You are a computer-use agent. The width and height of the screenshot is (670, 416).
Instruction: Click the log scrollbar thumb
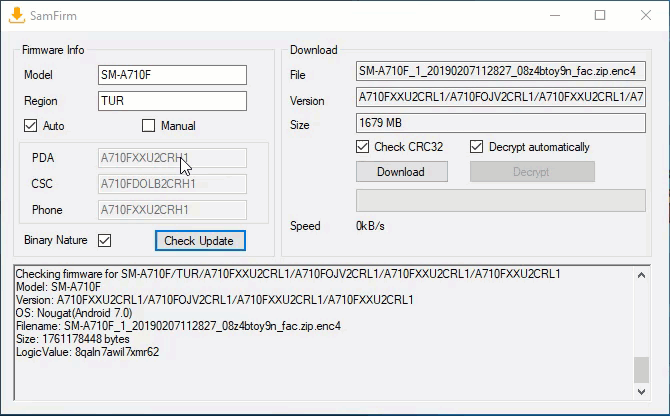641,370
